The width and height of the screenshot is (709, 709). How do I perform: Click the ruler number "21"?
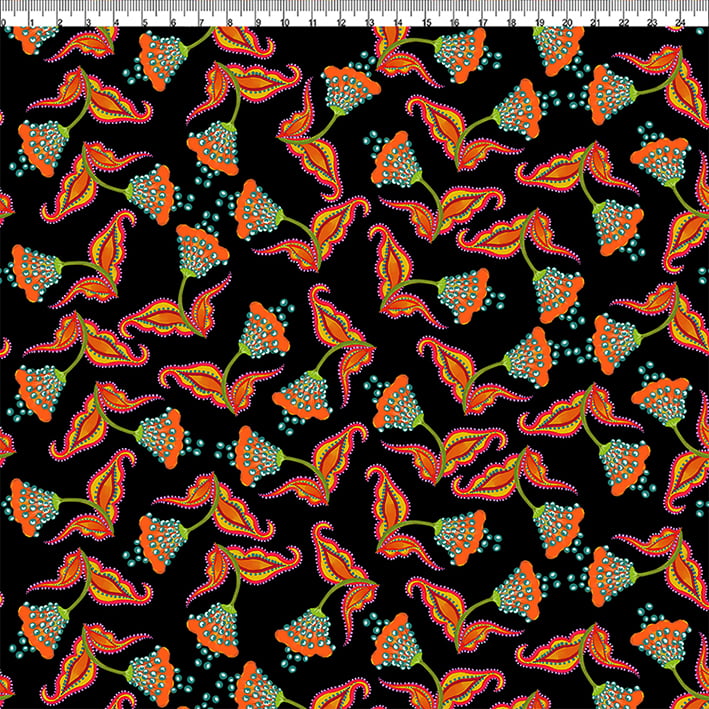click(596, 23)
